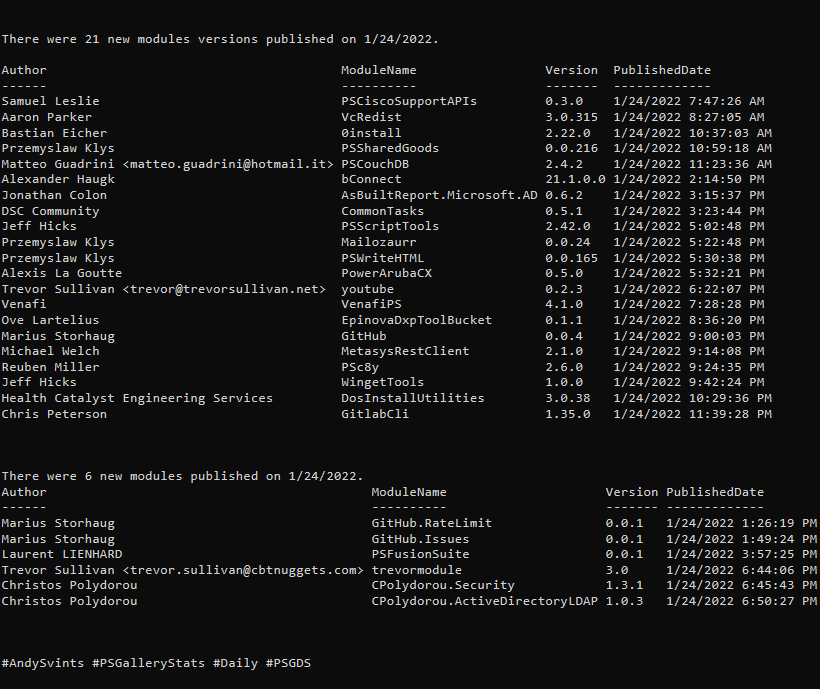Click version 0.0.165 of PSWriteHTML
The width and height of the screenshot is (820, 689).
coord(572,258)
